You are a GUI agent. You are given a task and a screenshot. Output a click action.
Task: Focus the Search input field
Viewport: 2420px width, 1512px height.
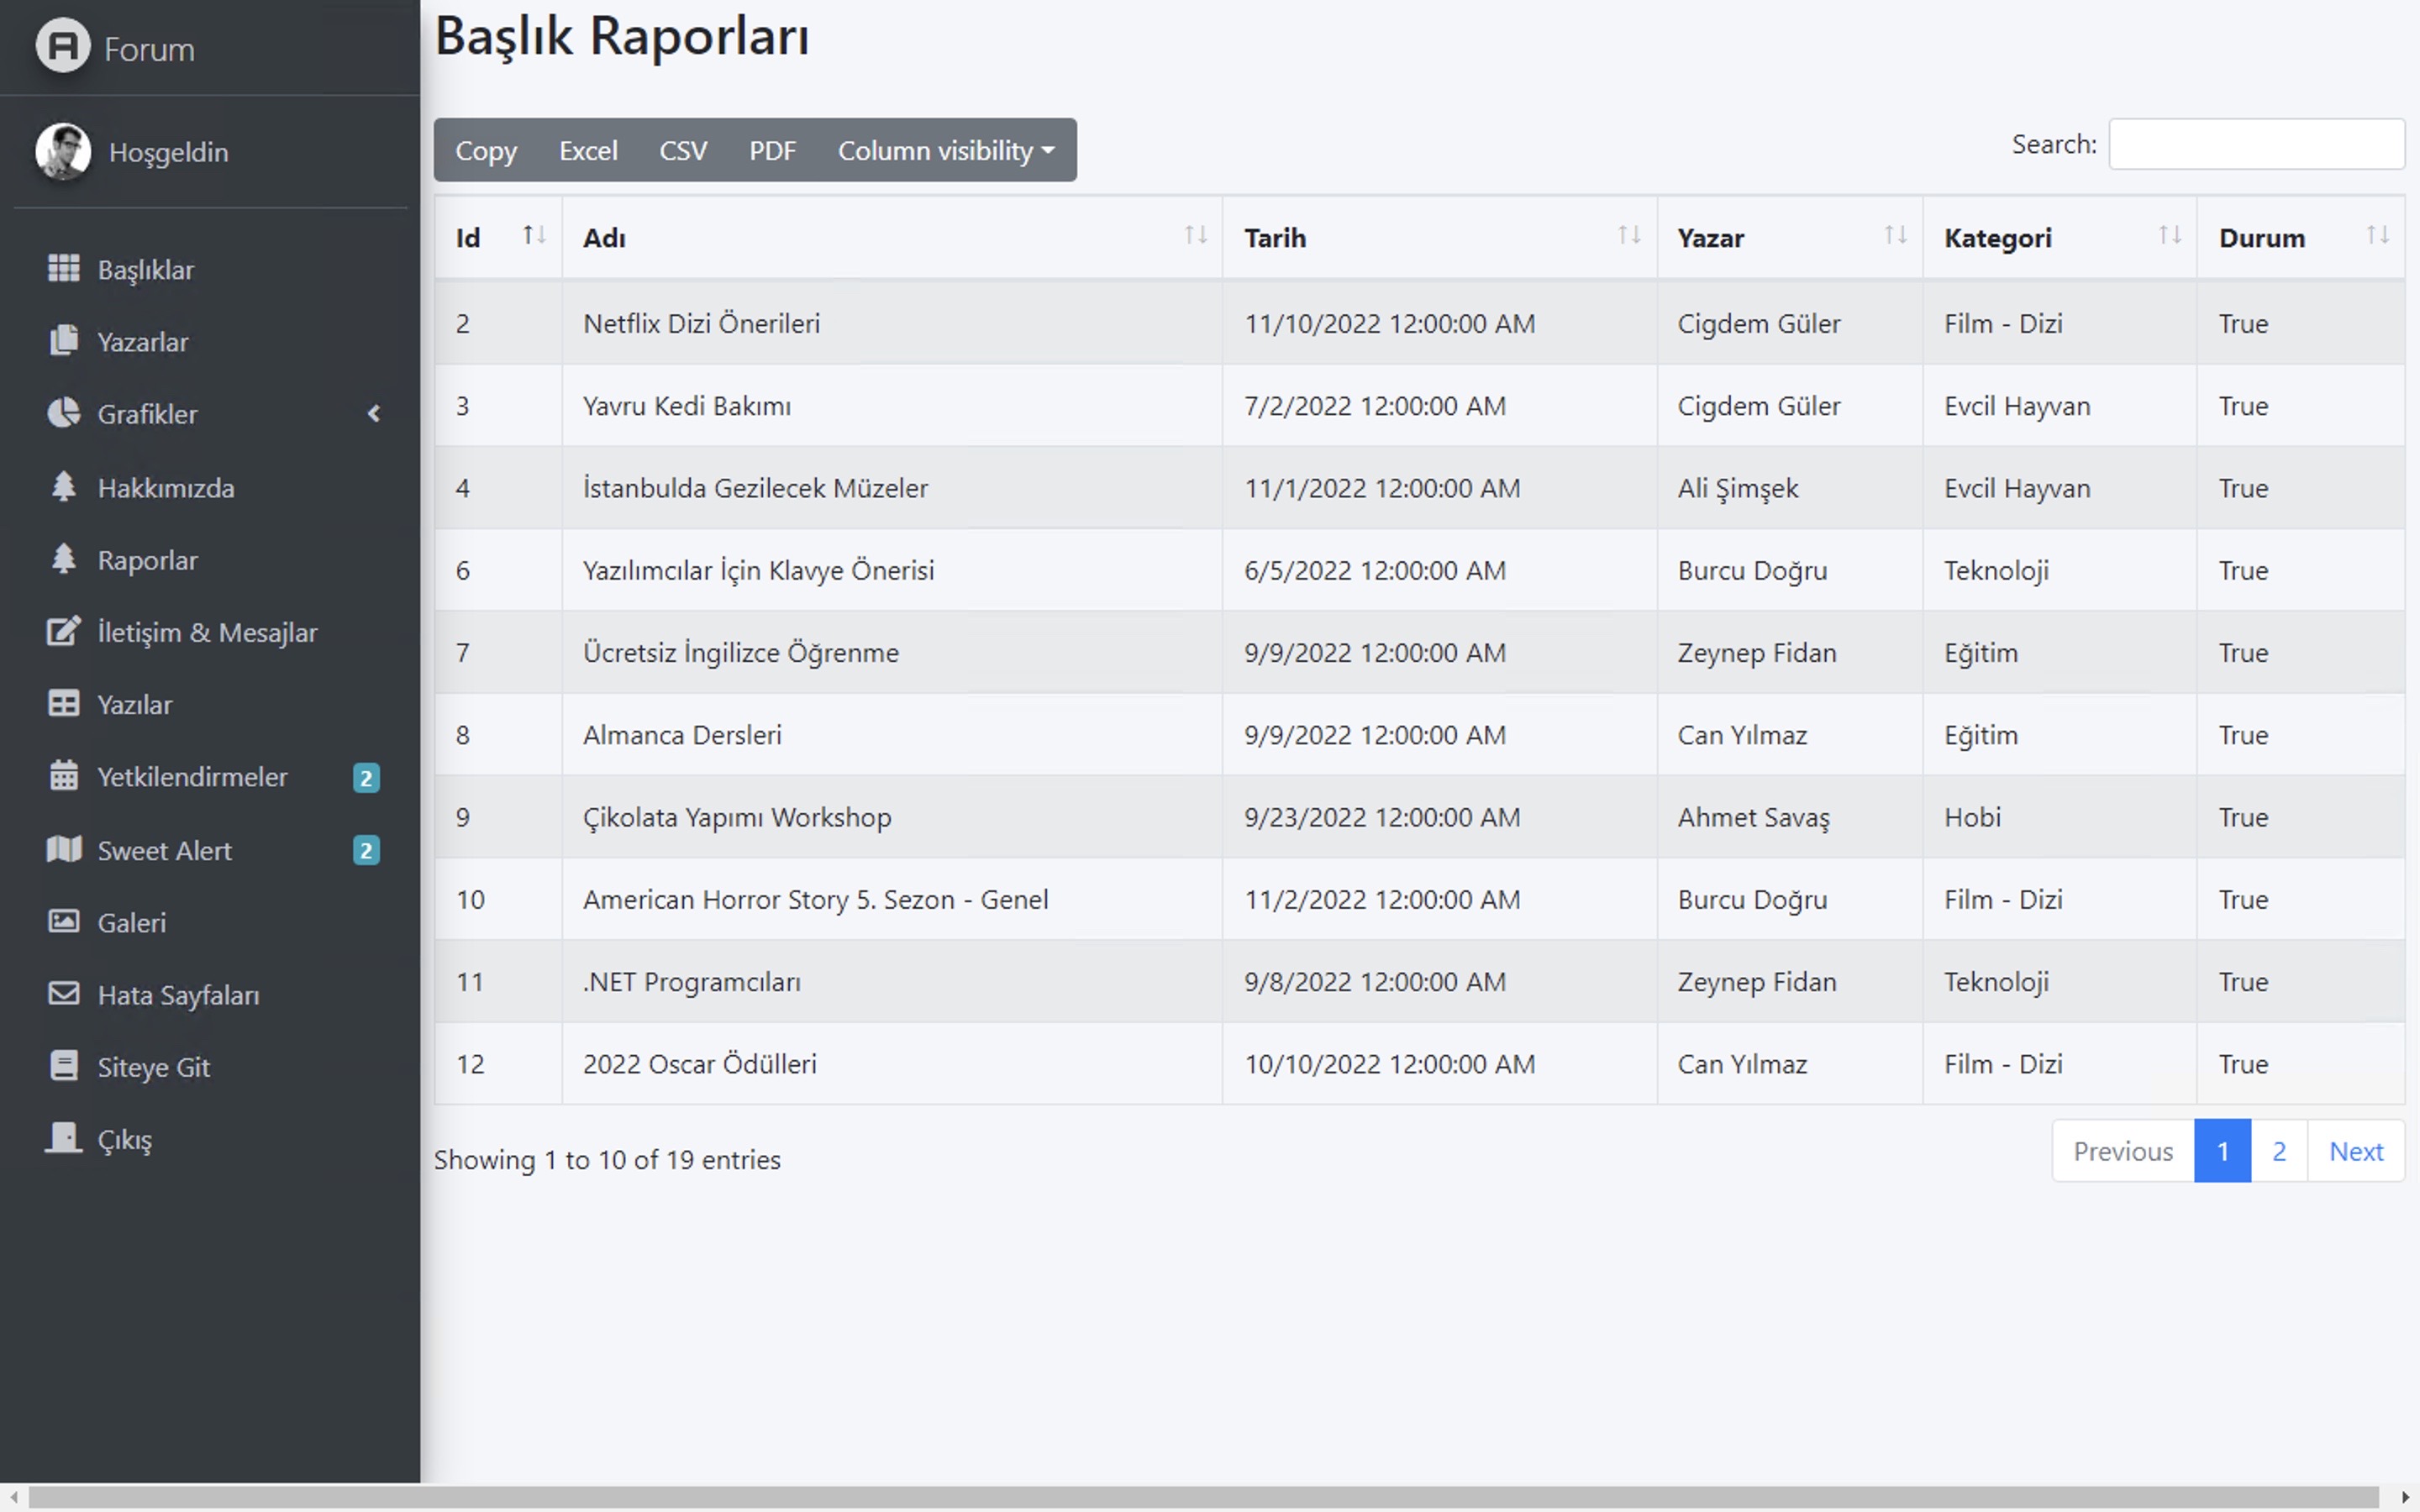click(2255, 144)
